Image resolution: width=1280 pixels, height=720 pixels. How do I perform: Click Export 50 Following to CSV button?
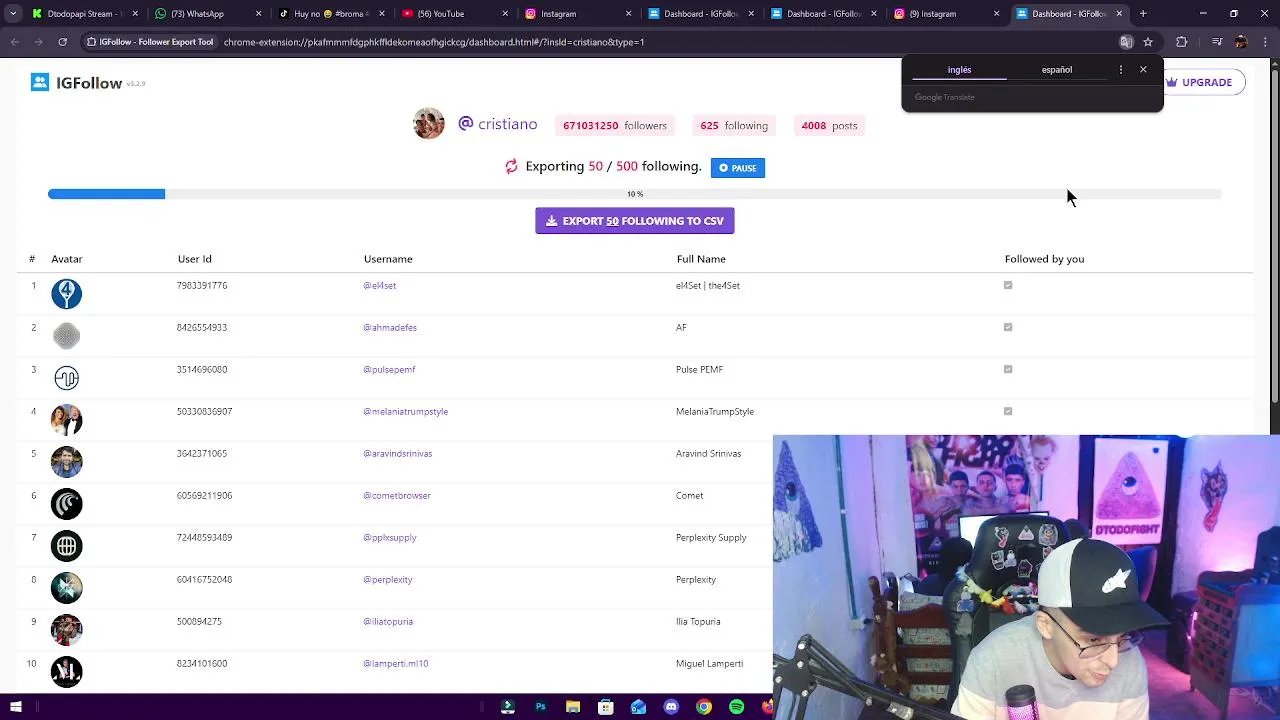(x=635, y=221)
